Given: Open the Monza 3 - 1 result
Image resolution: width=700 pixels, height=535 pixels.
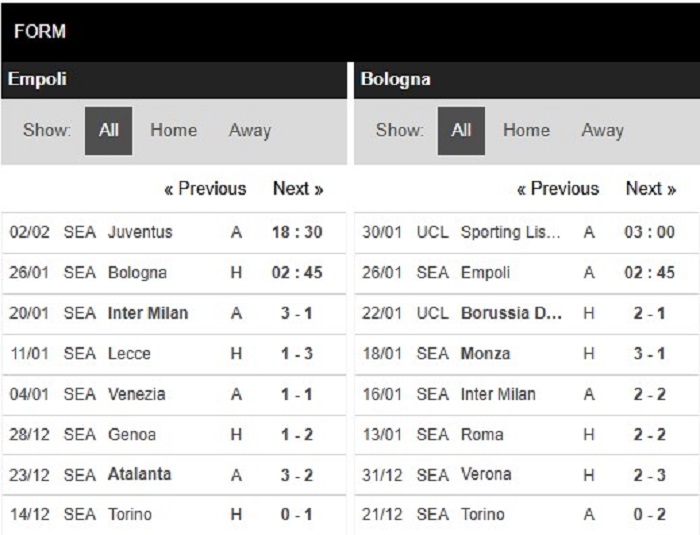Looking at the screenshot, I should (x=527, y=354).
